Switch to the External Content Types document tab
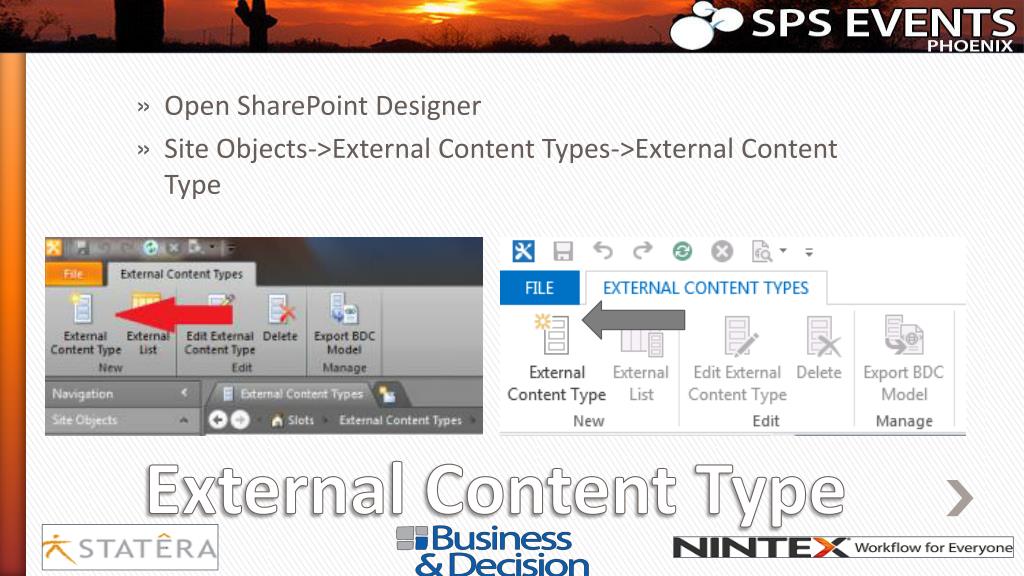 pos(293,394)
